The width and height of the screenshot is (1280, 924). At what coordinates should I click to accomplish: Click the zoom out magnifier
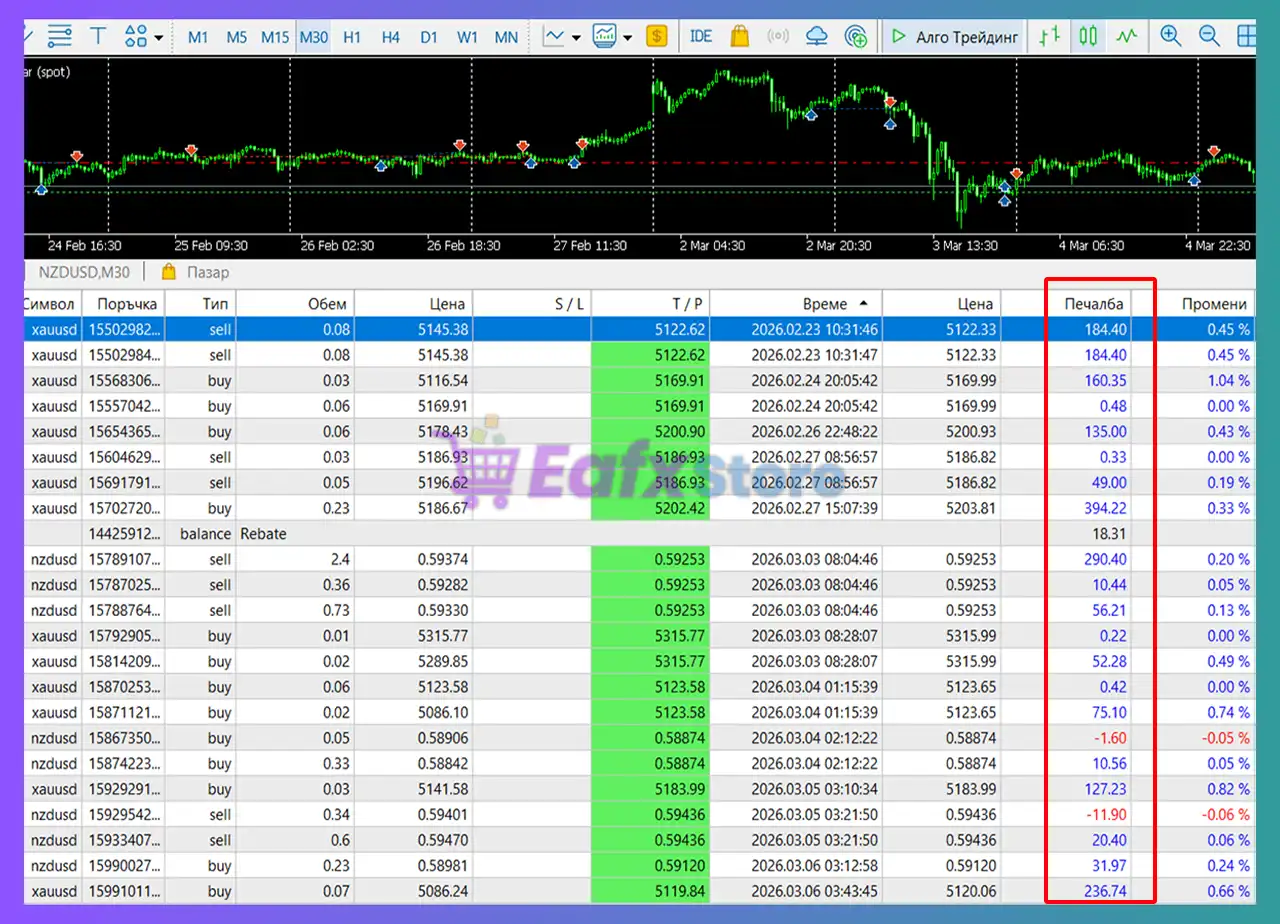click(x=1209, y=36)
